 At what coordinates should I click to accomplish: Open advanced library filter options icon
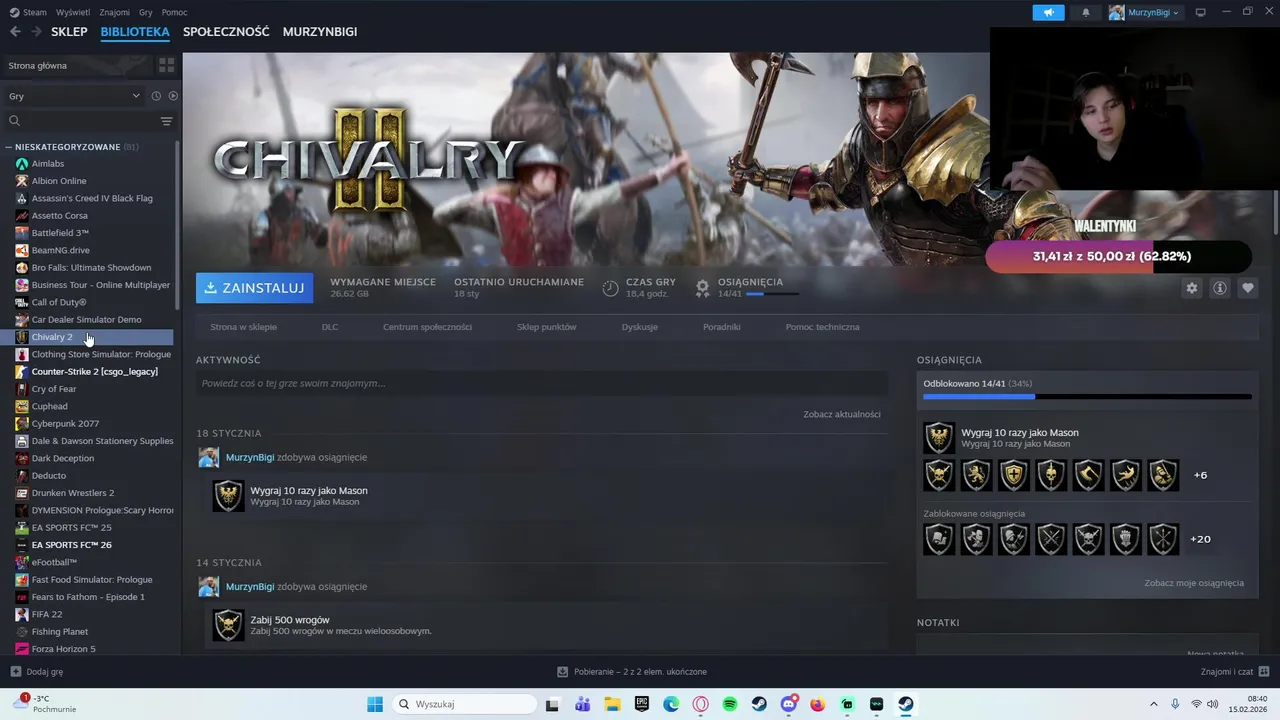pos(166,121)
